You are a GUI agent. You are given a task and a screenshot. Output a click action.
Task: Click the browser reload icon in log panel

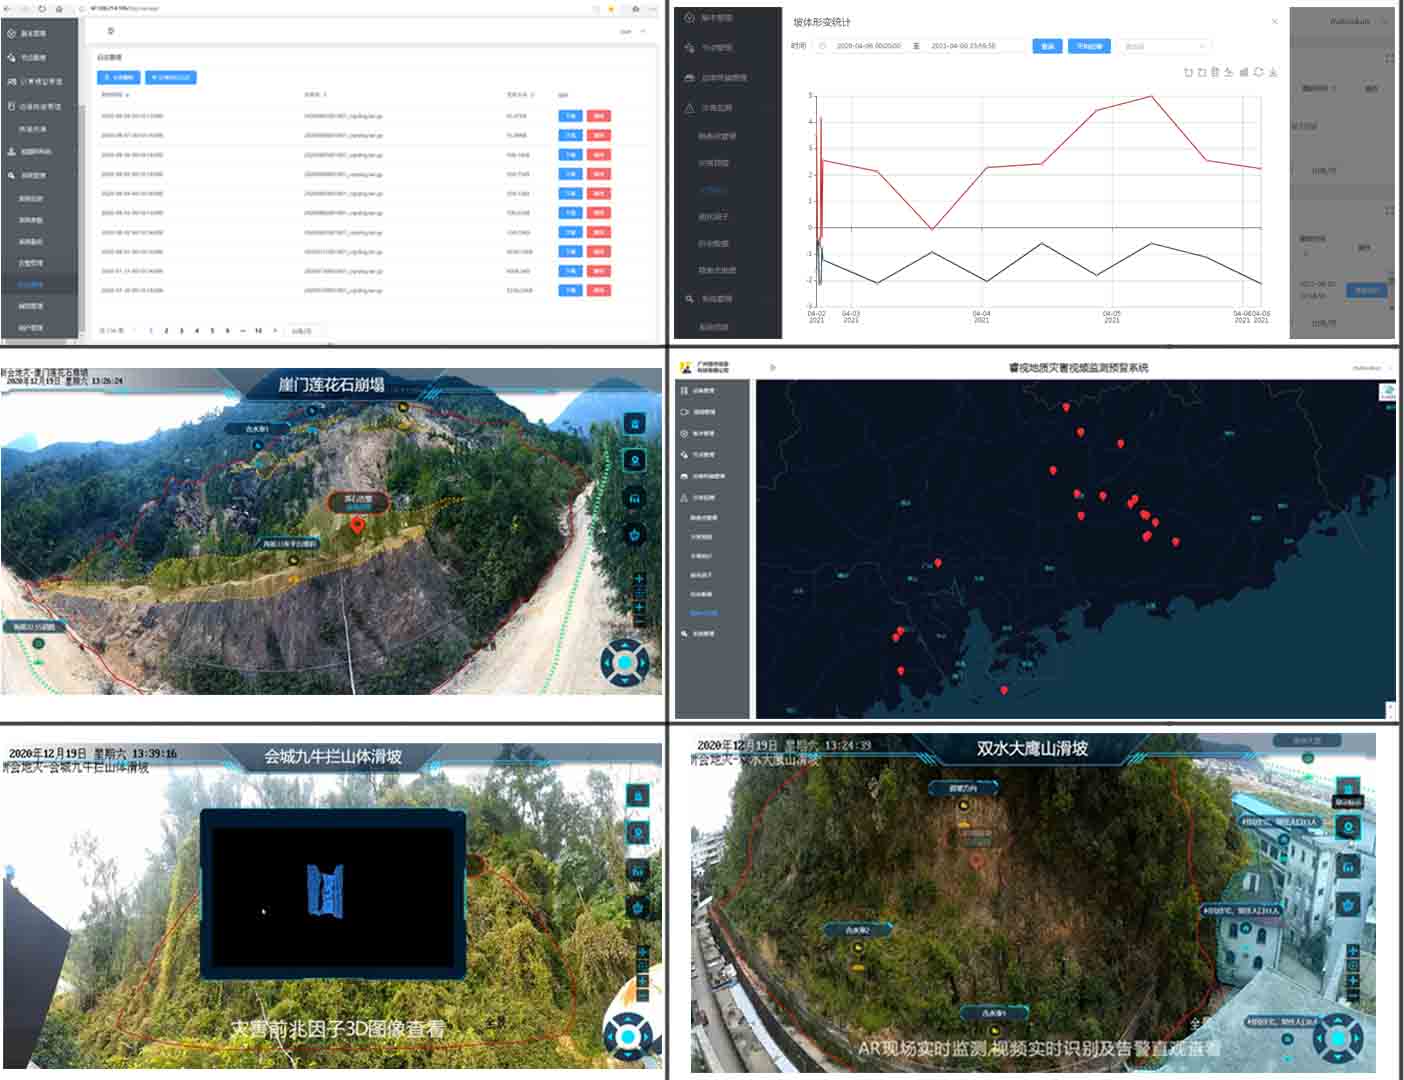42,8
